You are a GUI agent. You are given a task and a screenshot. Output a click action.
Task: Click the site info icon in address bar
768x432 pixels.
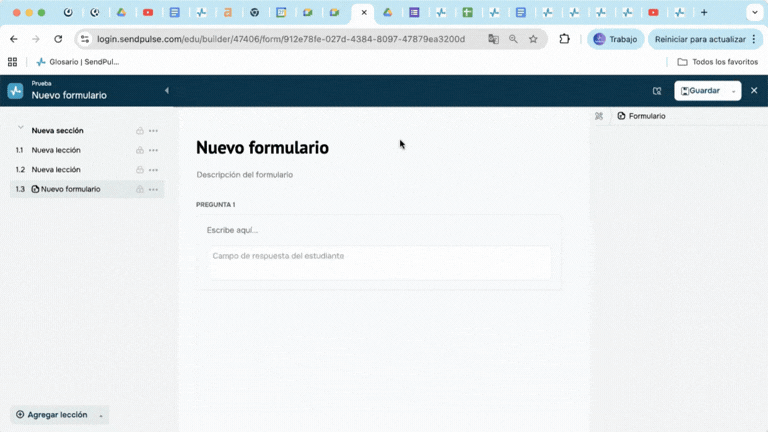coord(85,39)
